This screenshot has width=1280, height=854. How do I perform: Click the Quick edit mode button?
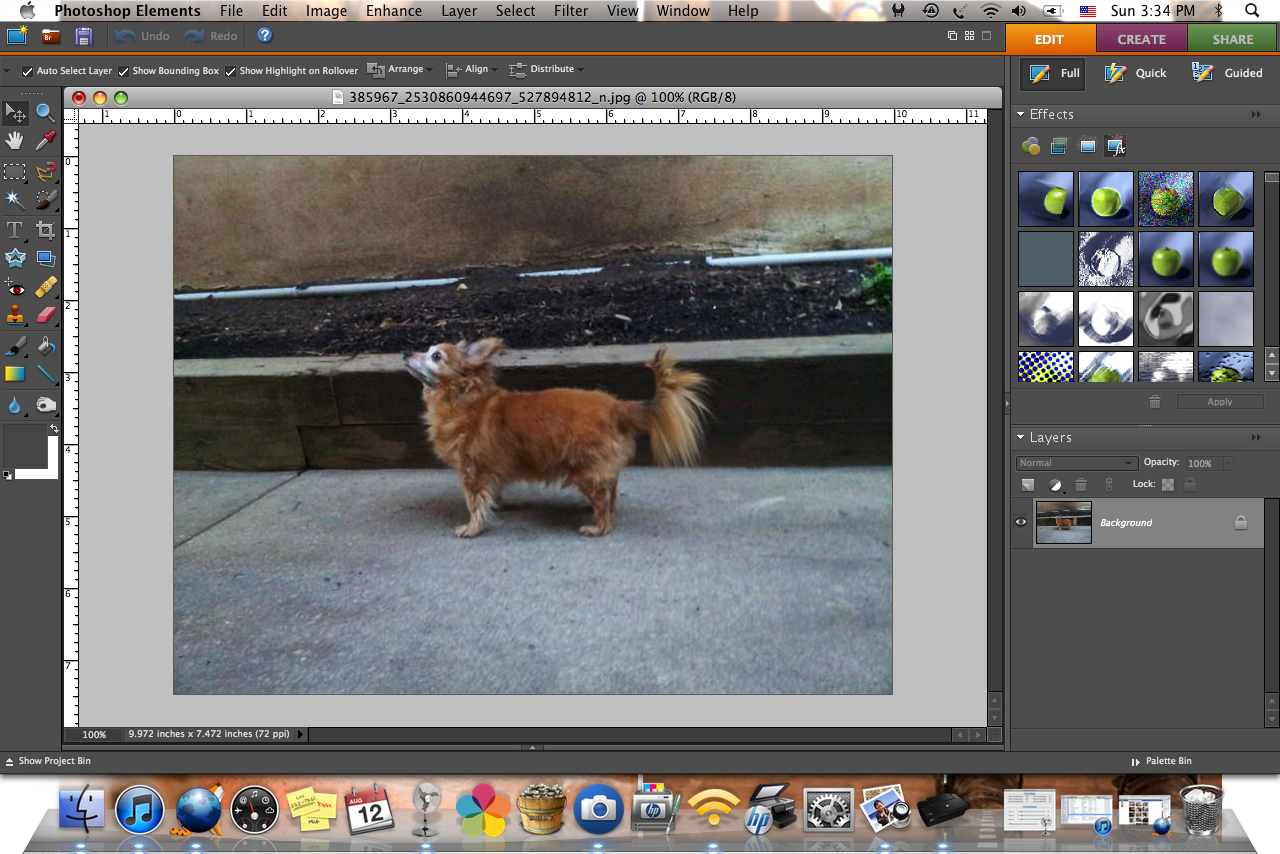tap(1136, 73)
